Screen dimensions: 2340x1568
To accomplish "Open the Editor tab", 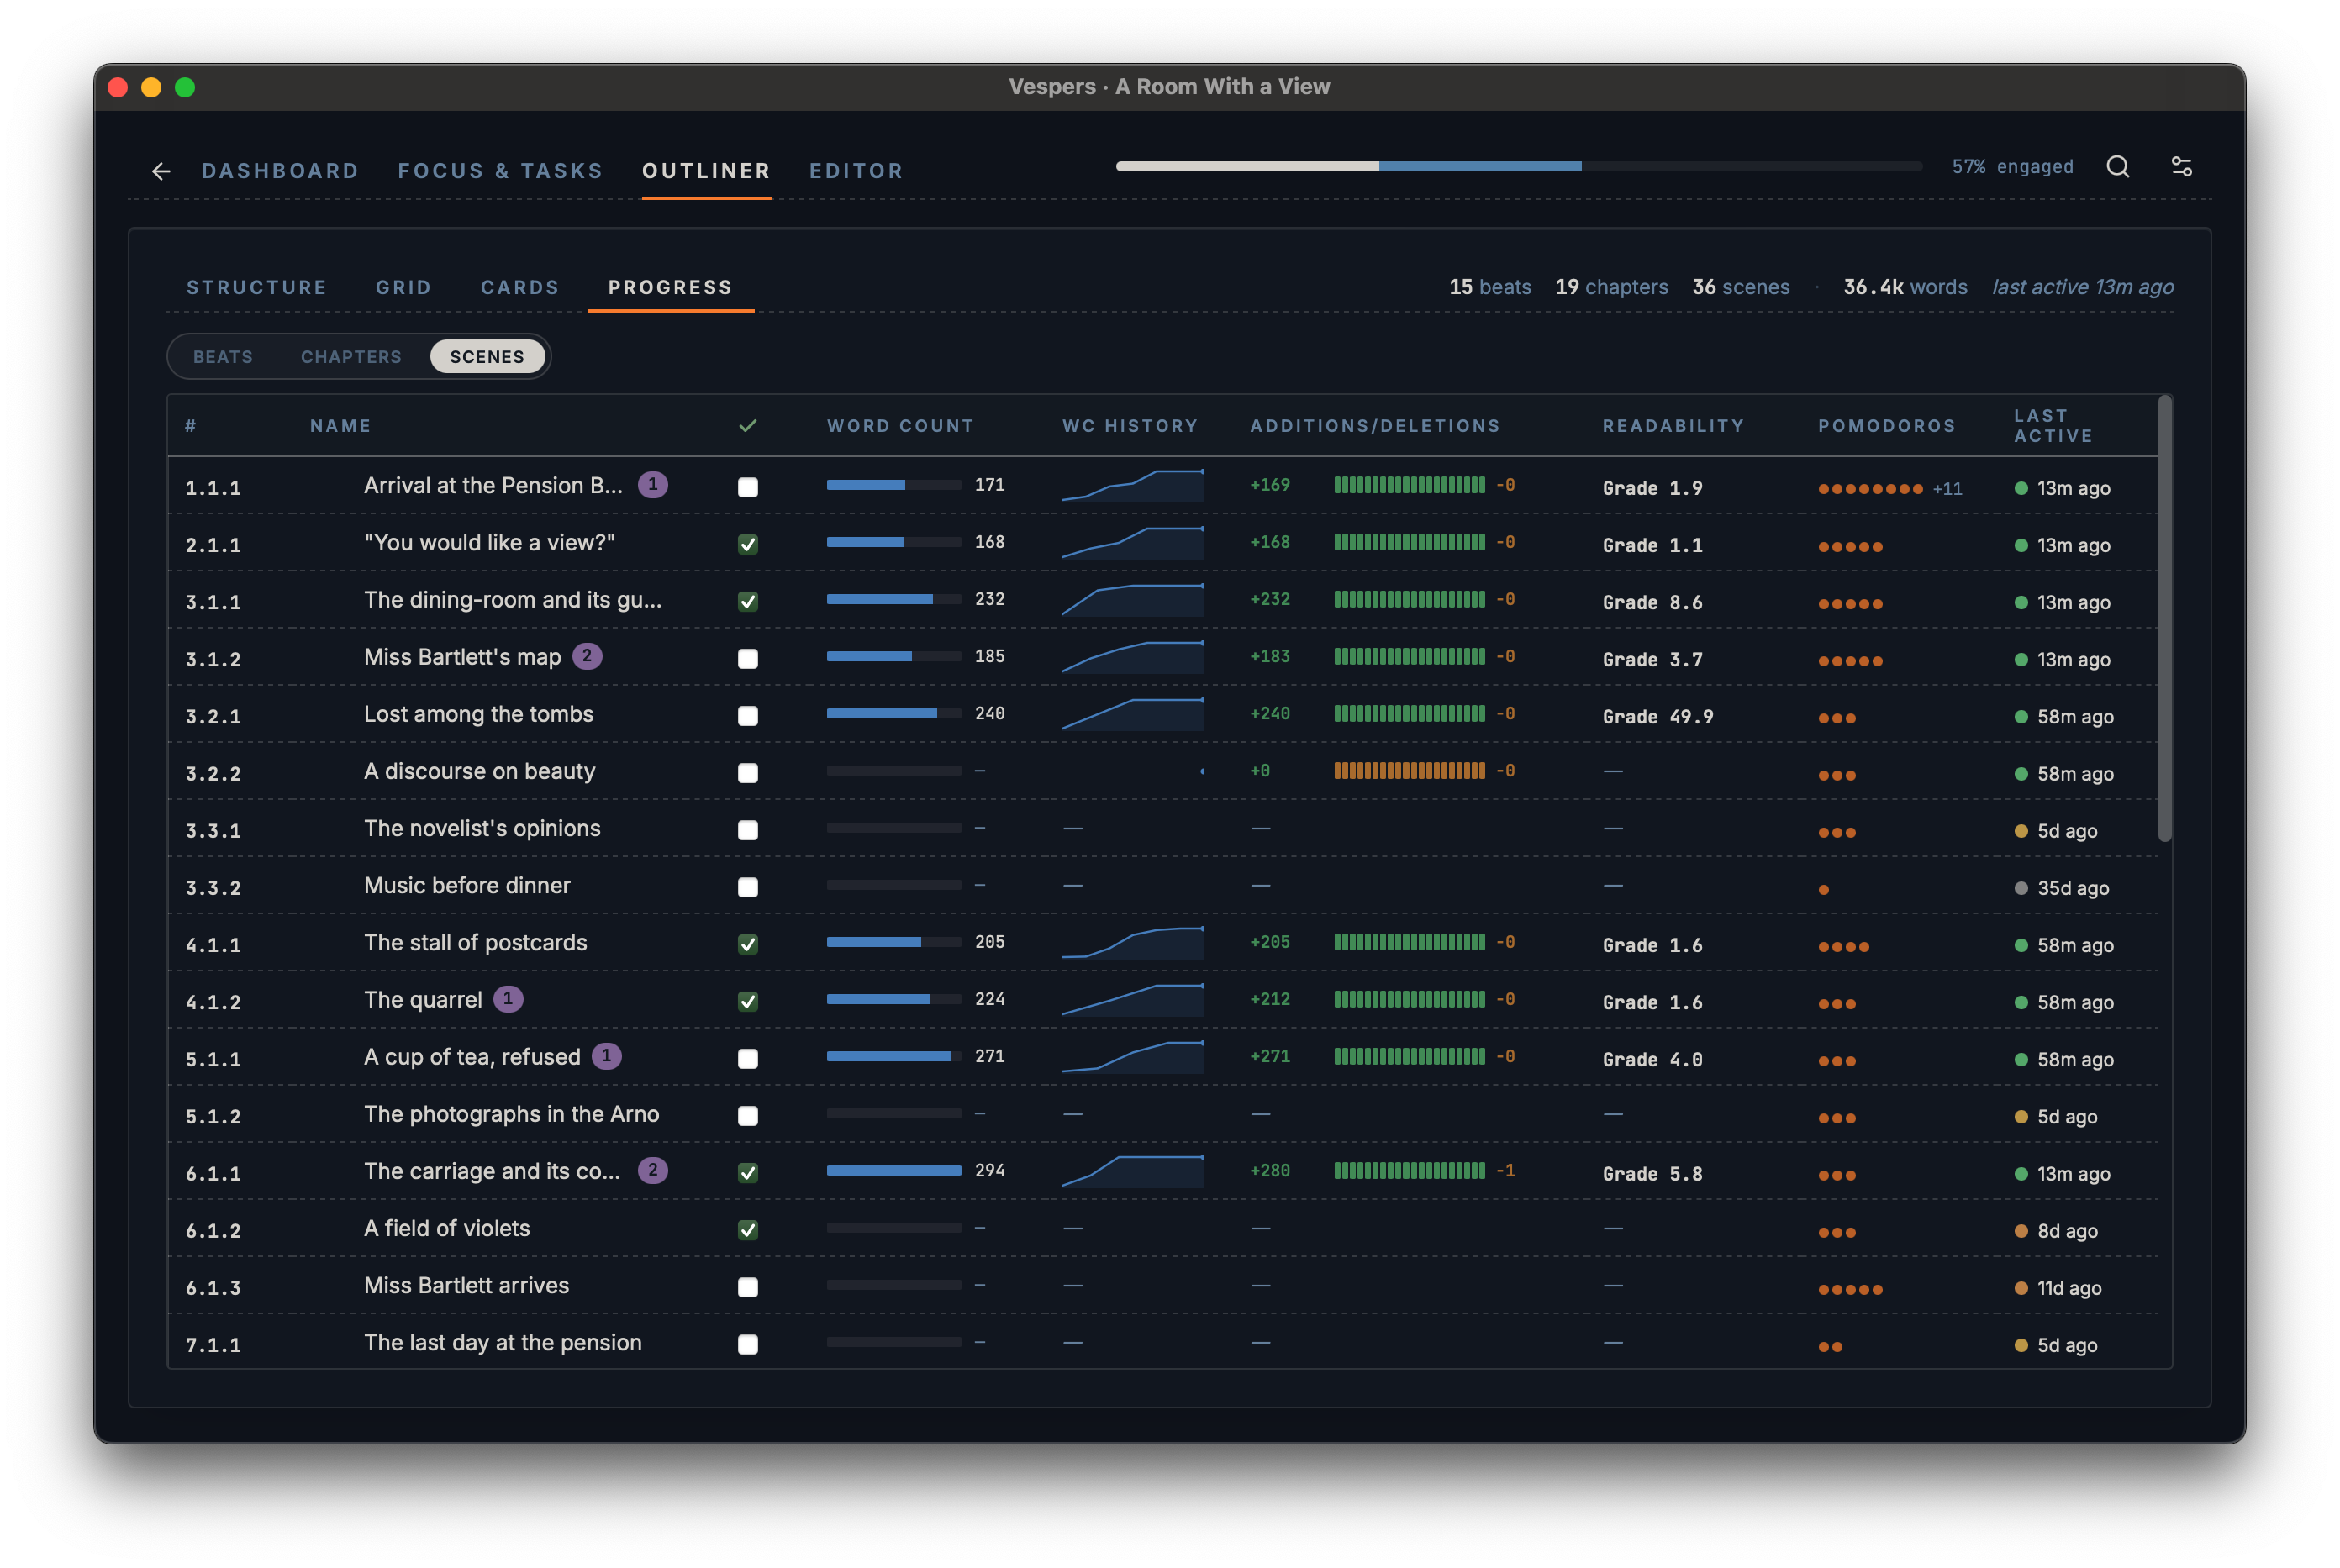I will 856,171.
